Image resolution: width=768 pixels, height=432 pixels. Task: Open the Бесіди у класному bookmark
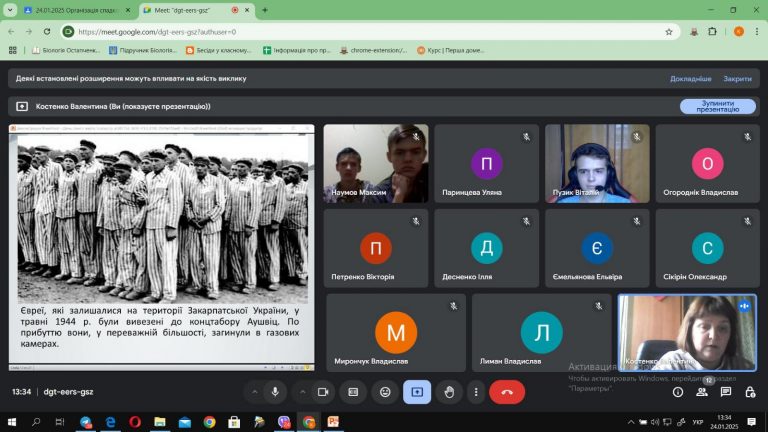click(x=219, y=50)
